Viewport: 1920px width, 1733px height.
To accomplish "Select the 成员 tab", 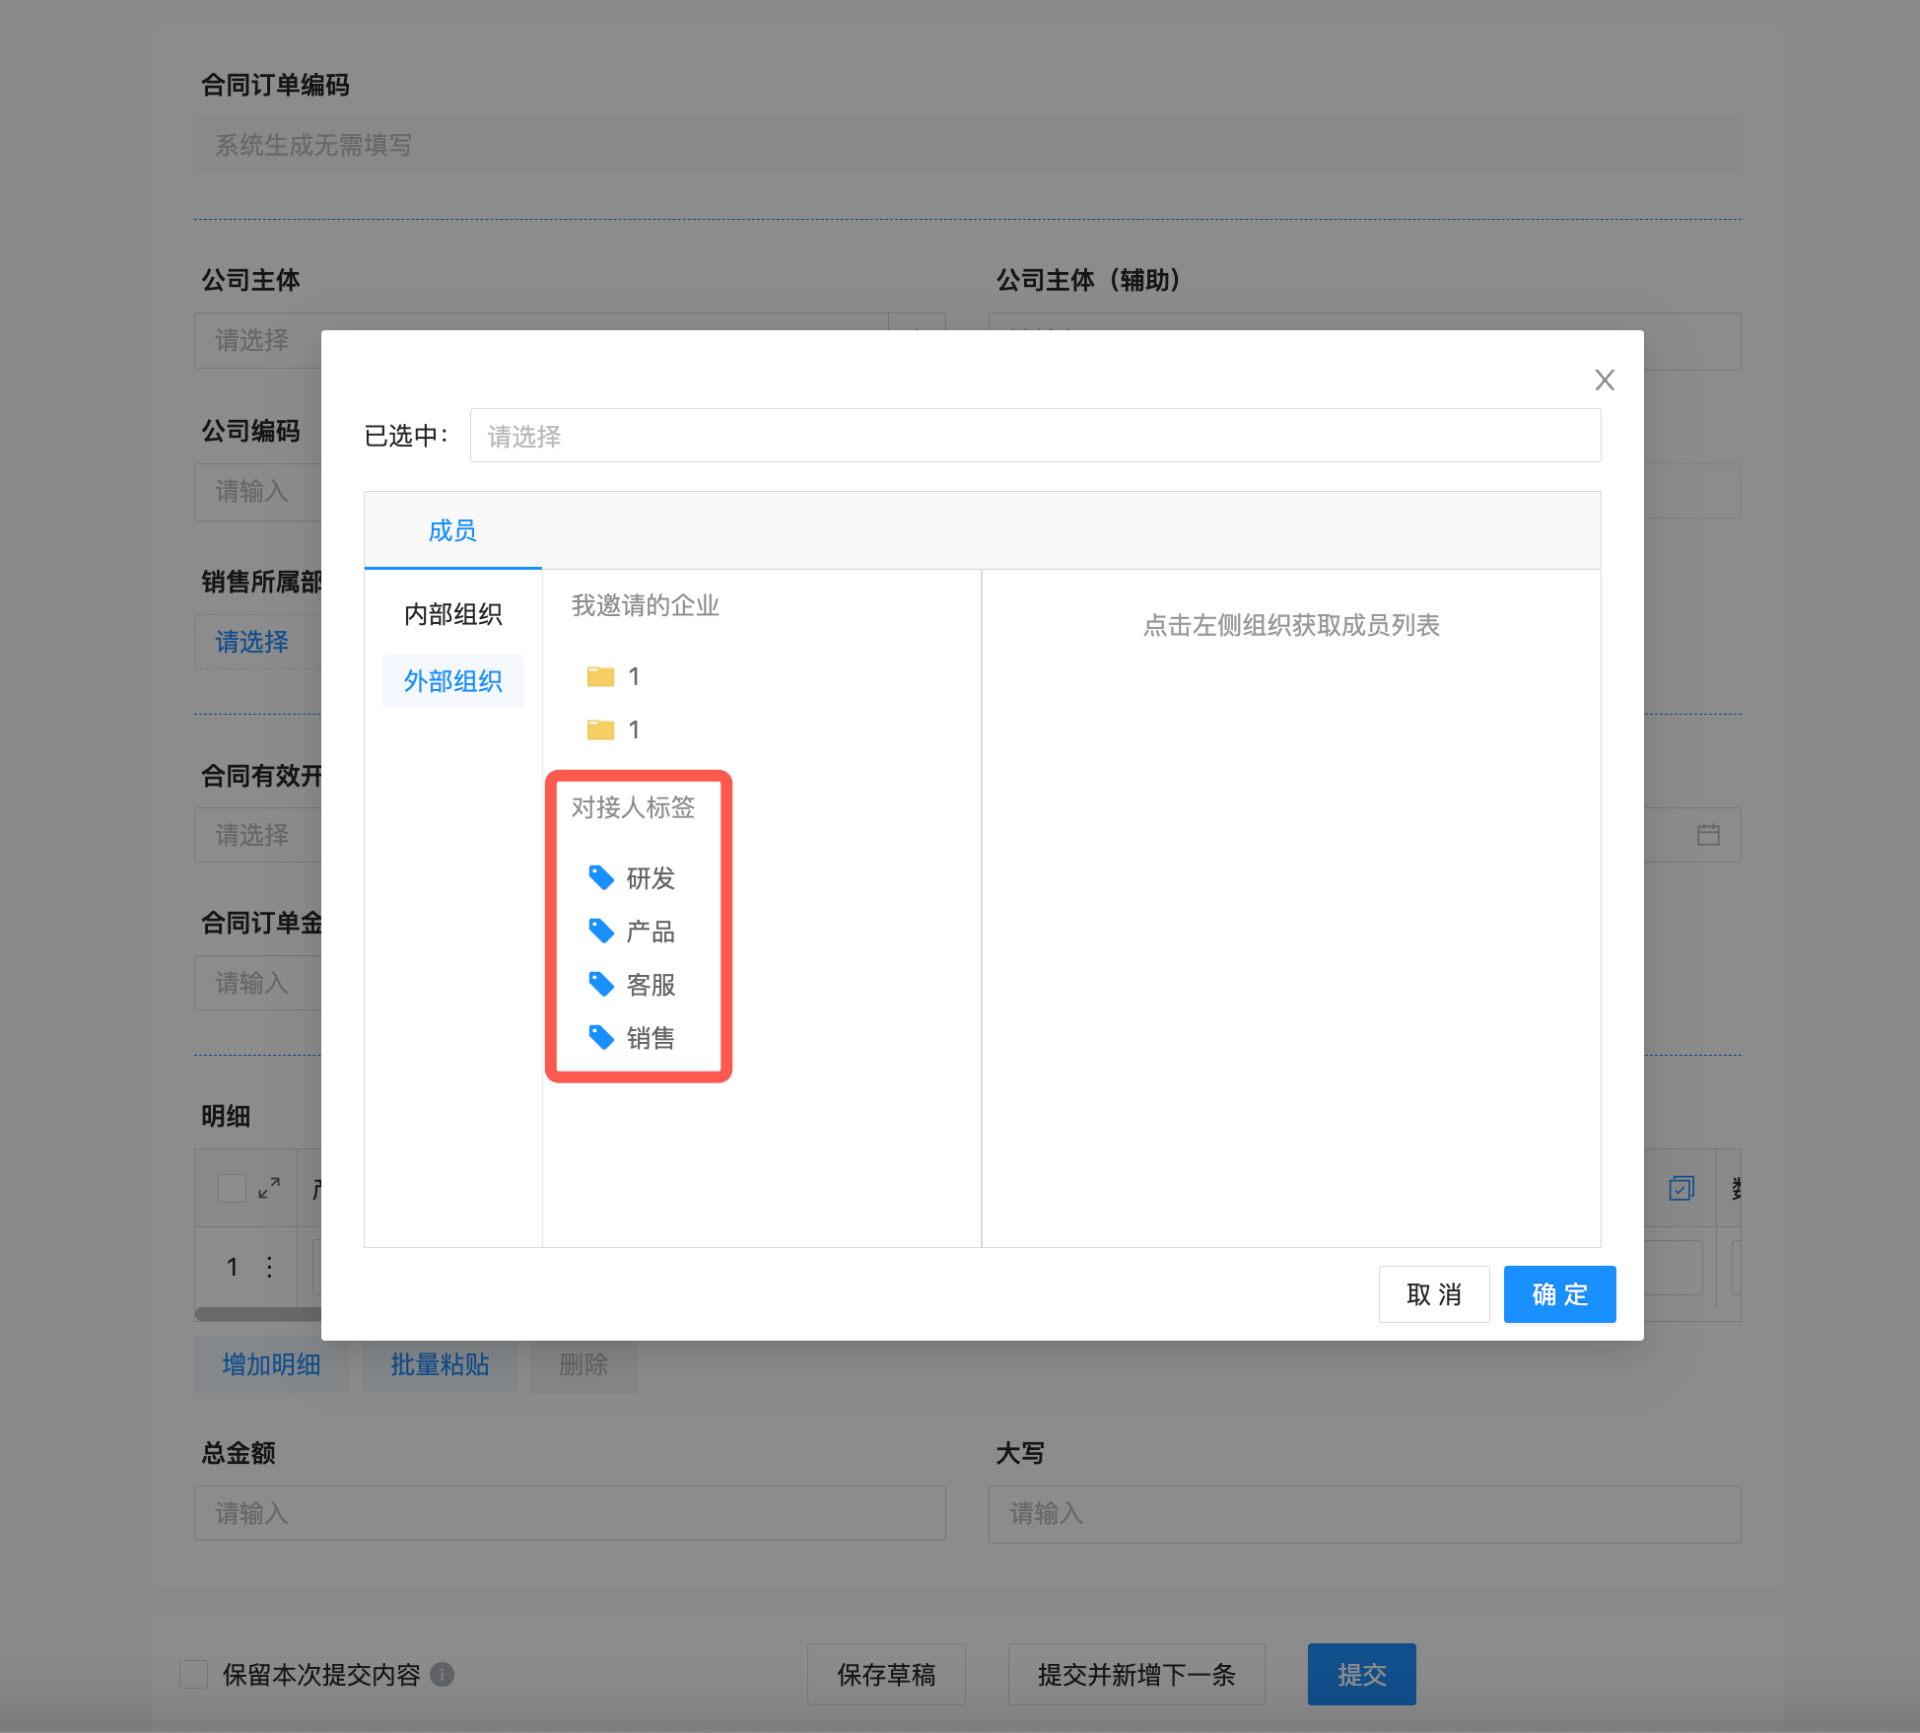I will [x=452, y=531].
